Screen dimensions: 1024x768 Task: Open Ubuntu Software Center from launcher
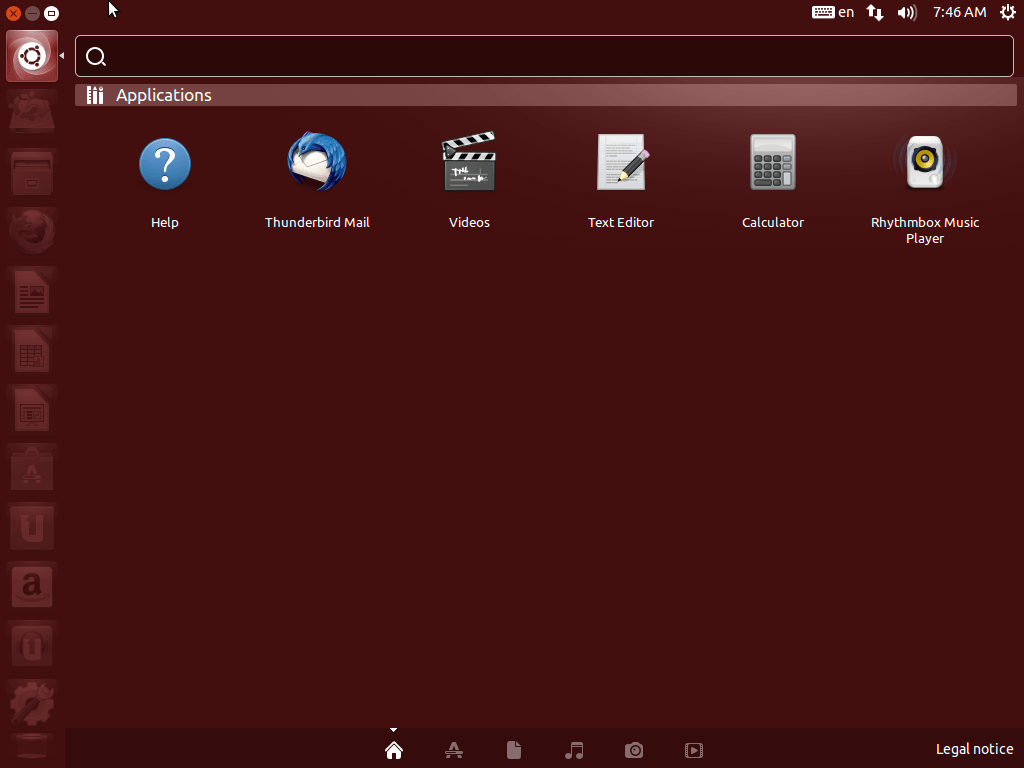click(32, 468)
